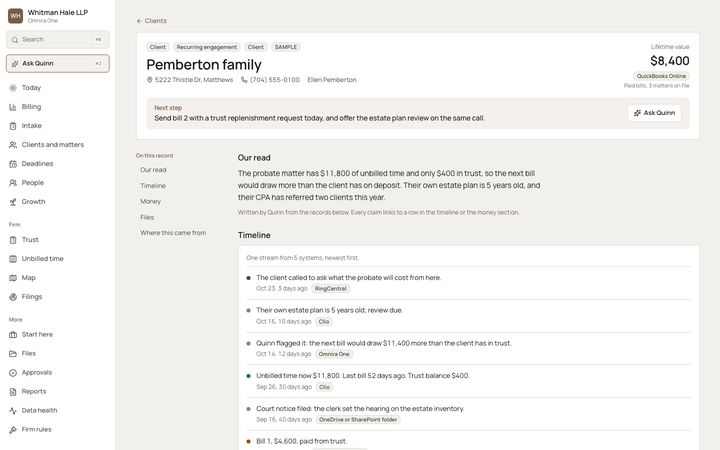
Task: Click the Deadlines calendar icon
Action: (13, 164)
